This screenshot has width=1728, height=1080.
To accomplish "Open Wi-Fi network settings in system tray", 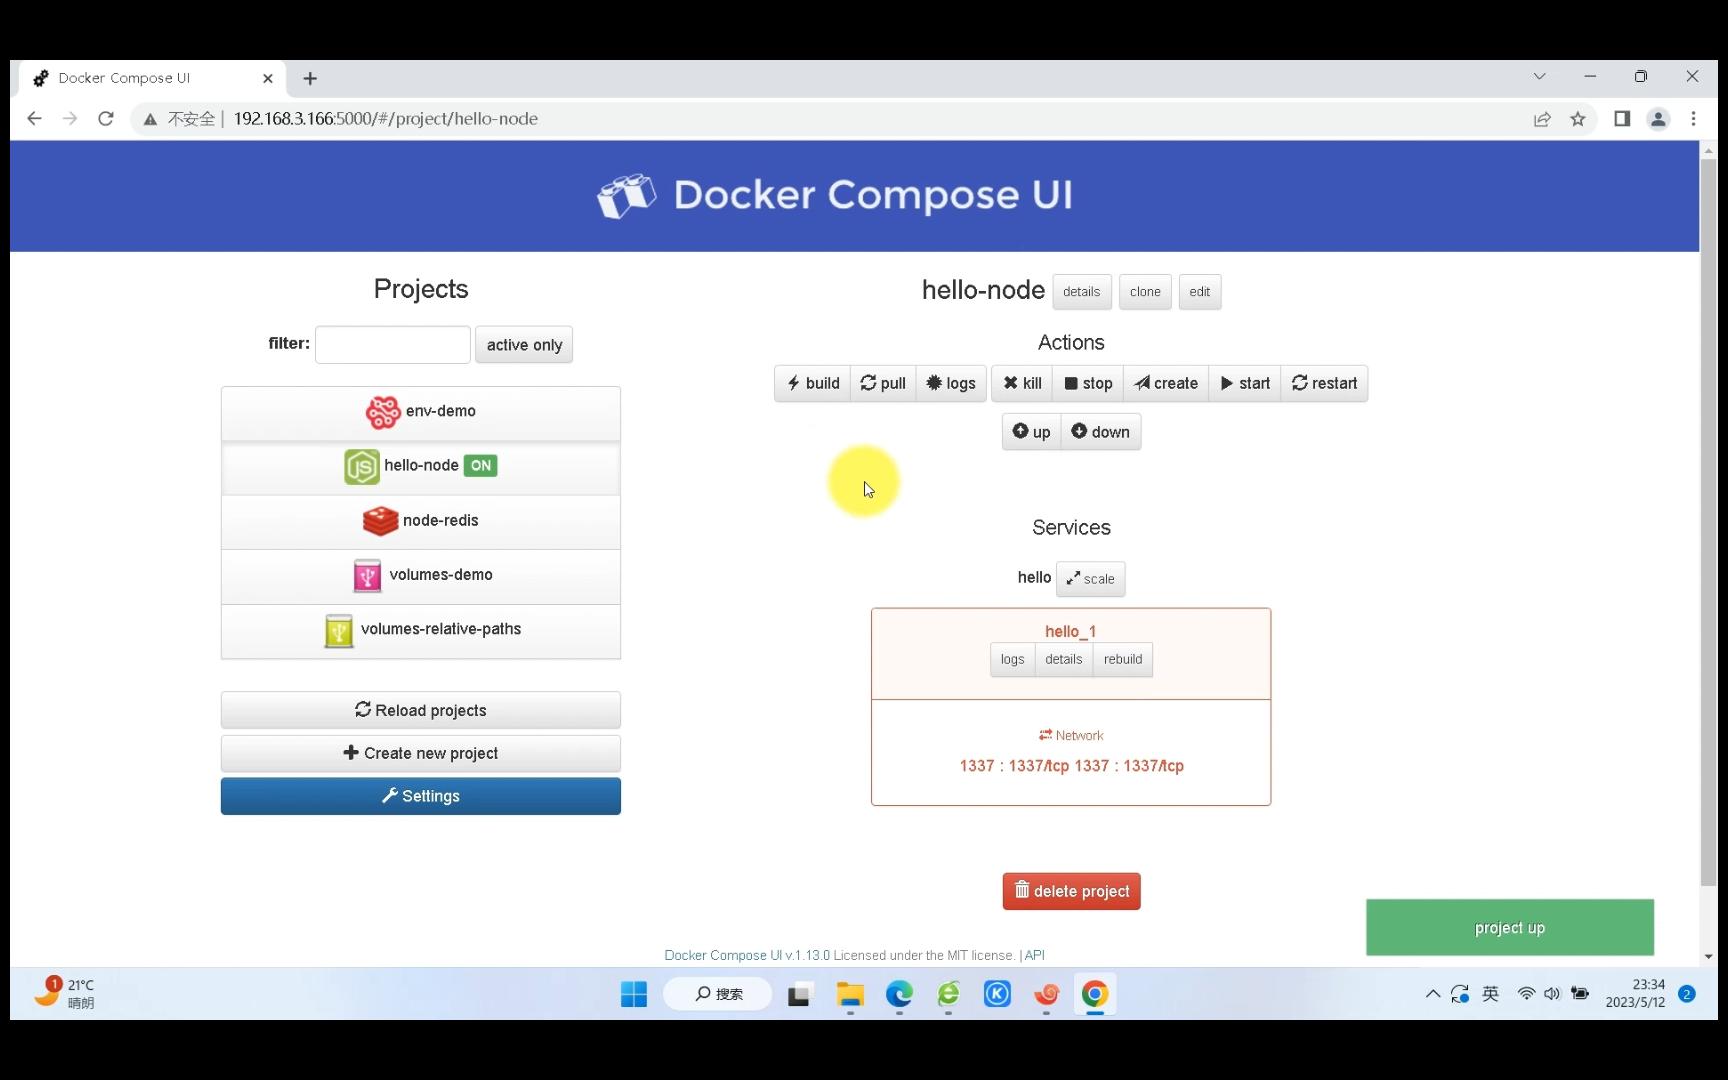I will [x=1526, y=994].
